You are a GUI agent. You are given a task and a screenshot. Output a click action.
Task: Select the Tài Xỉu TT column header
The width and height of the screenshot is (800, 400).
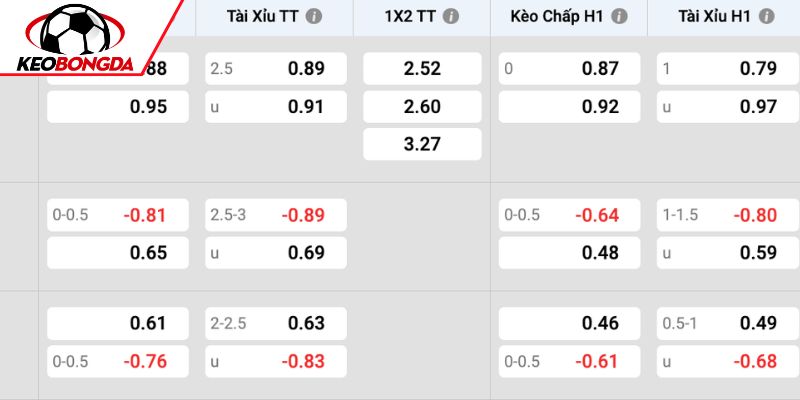(274, 18)
